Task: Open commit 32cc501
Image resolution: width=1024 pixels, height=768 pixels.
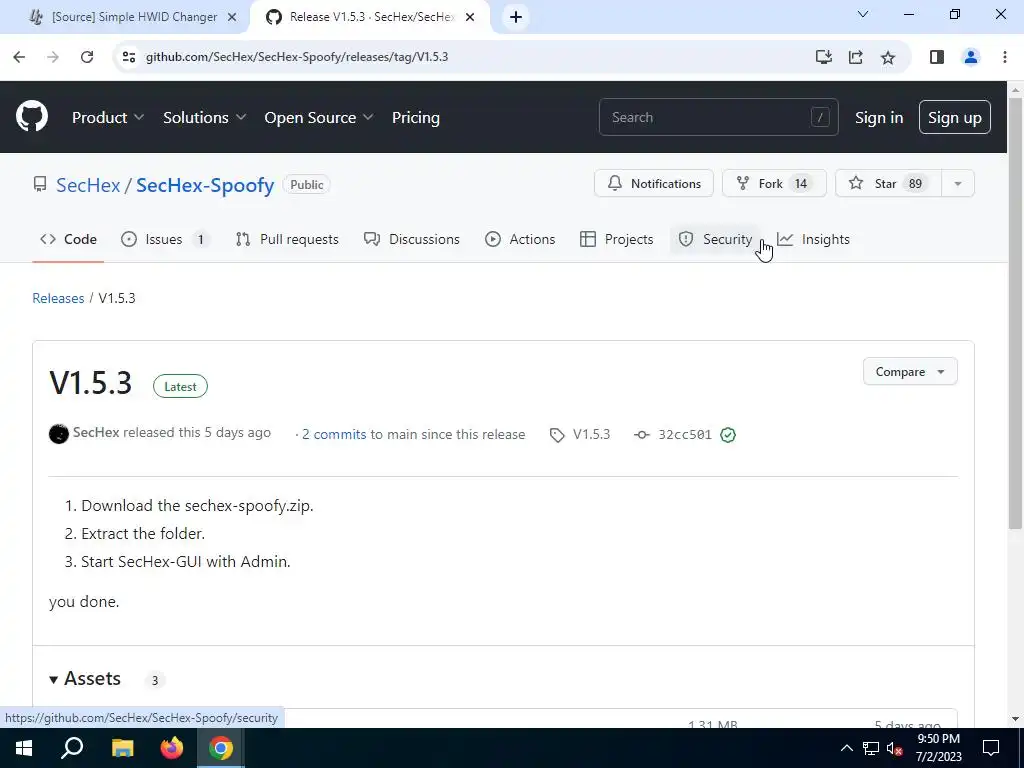Action: (x=684, y=434)
